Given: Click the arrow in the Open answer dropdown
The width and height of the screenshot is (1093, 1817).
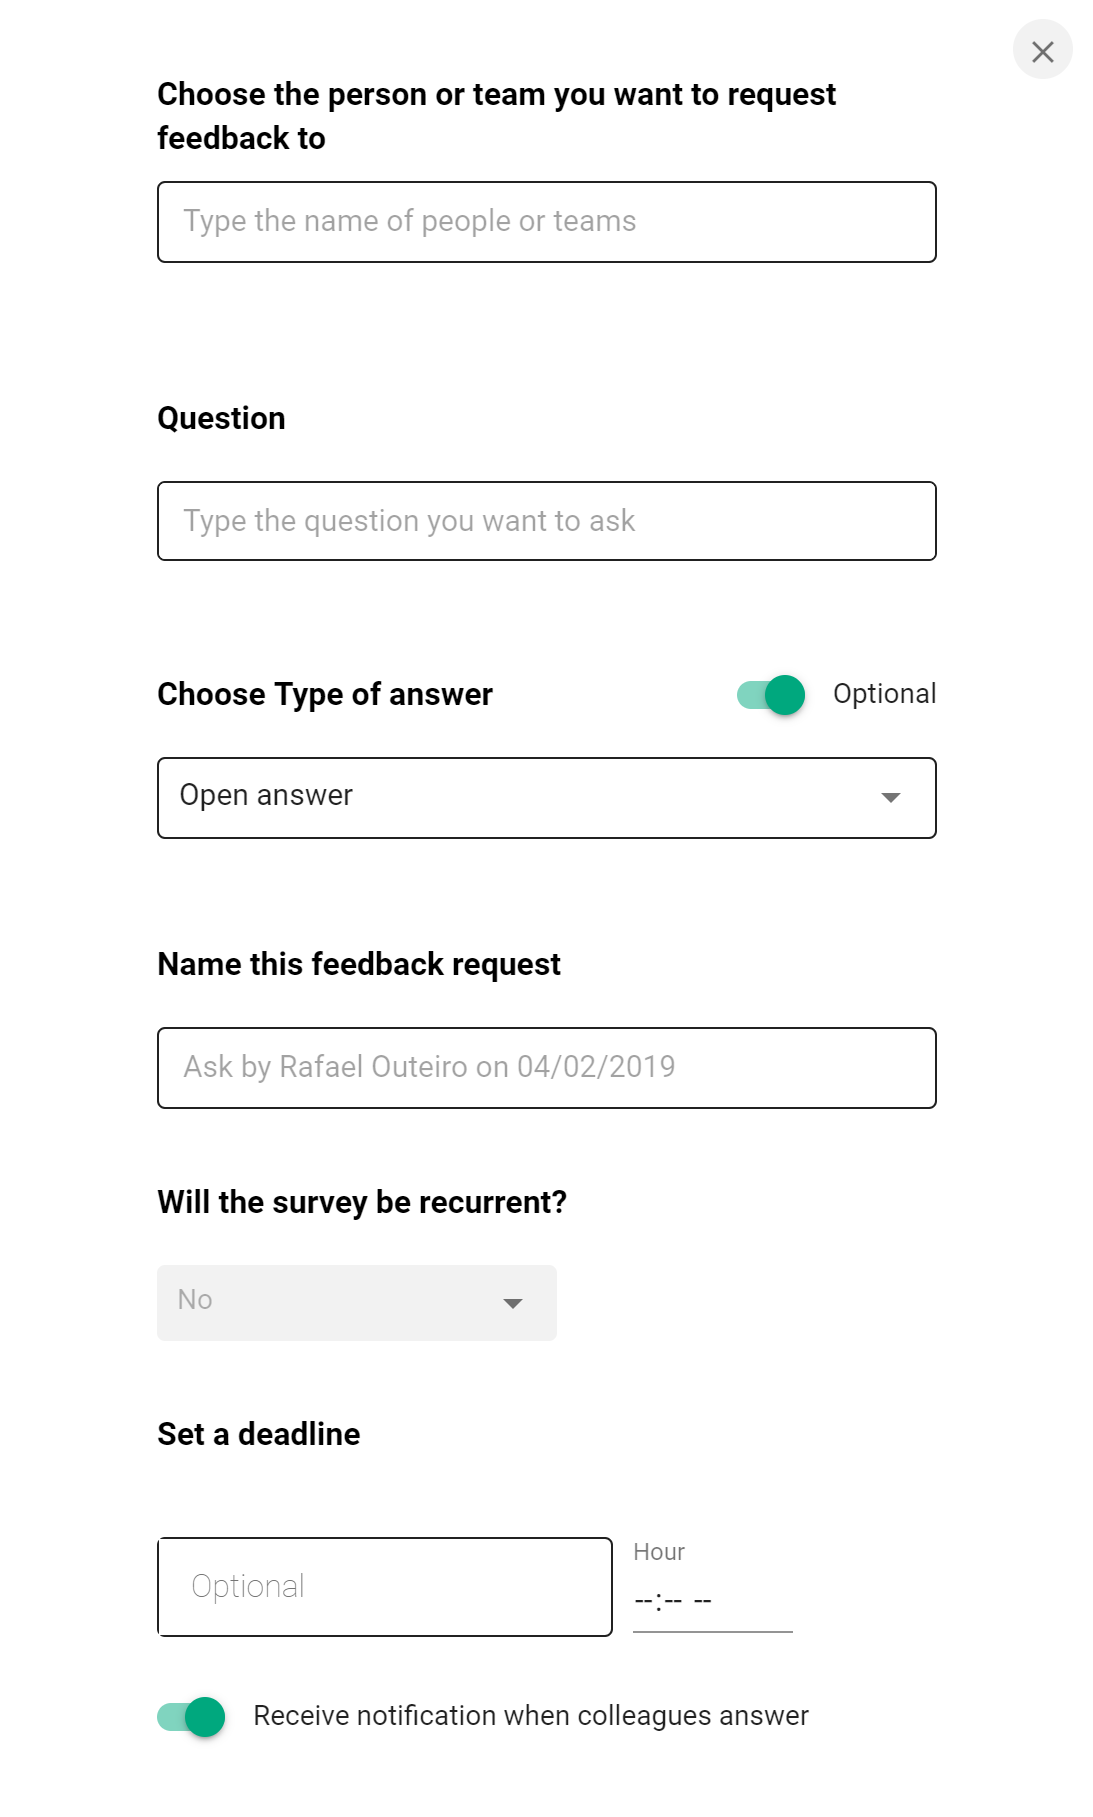Looking at the screenshot, I should point(890,797).
